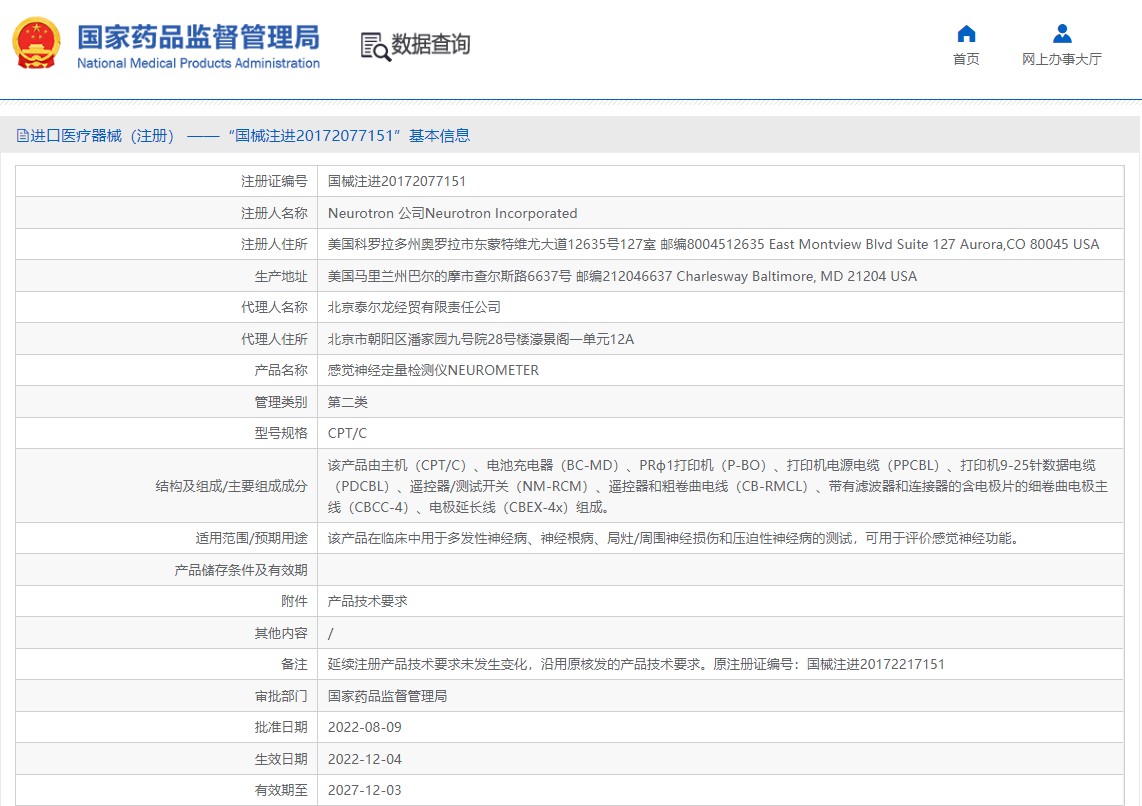Click the 生产地址 row label

pos(281,277)
